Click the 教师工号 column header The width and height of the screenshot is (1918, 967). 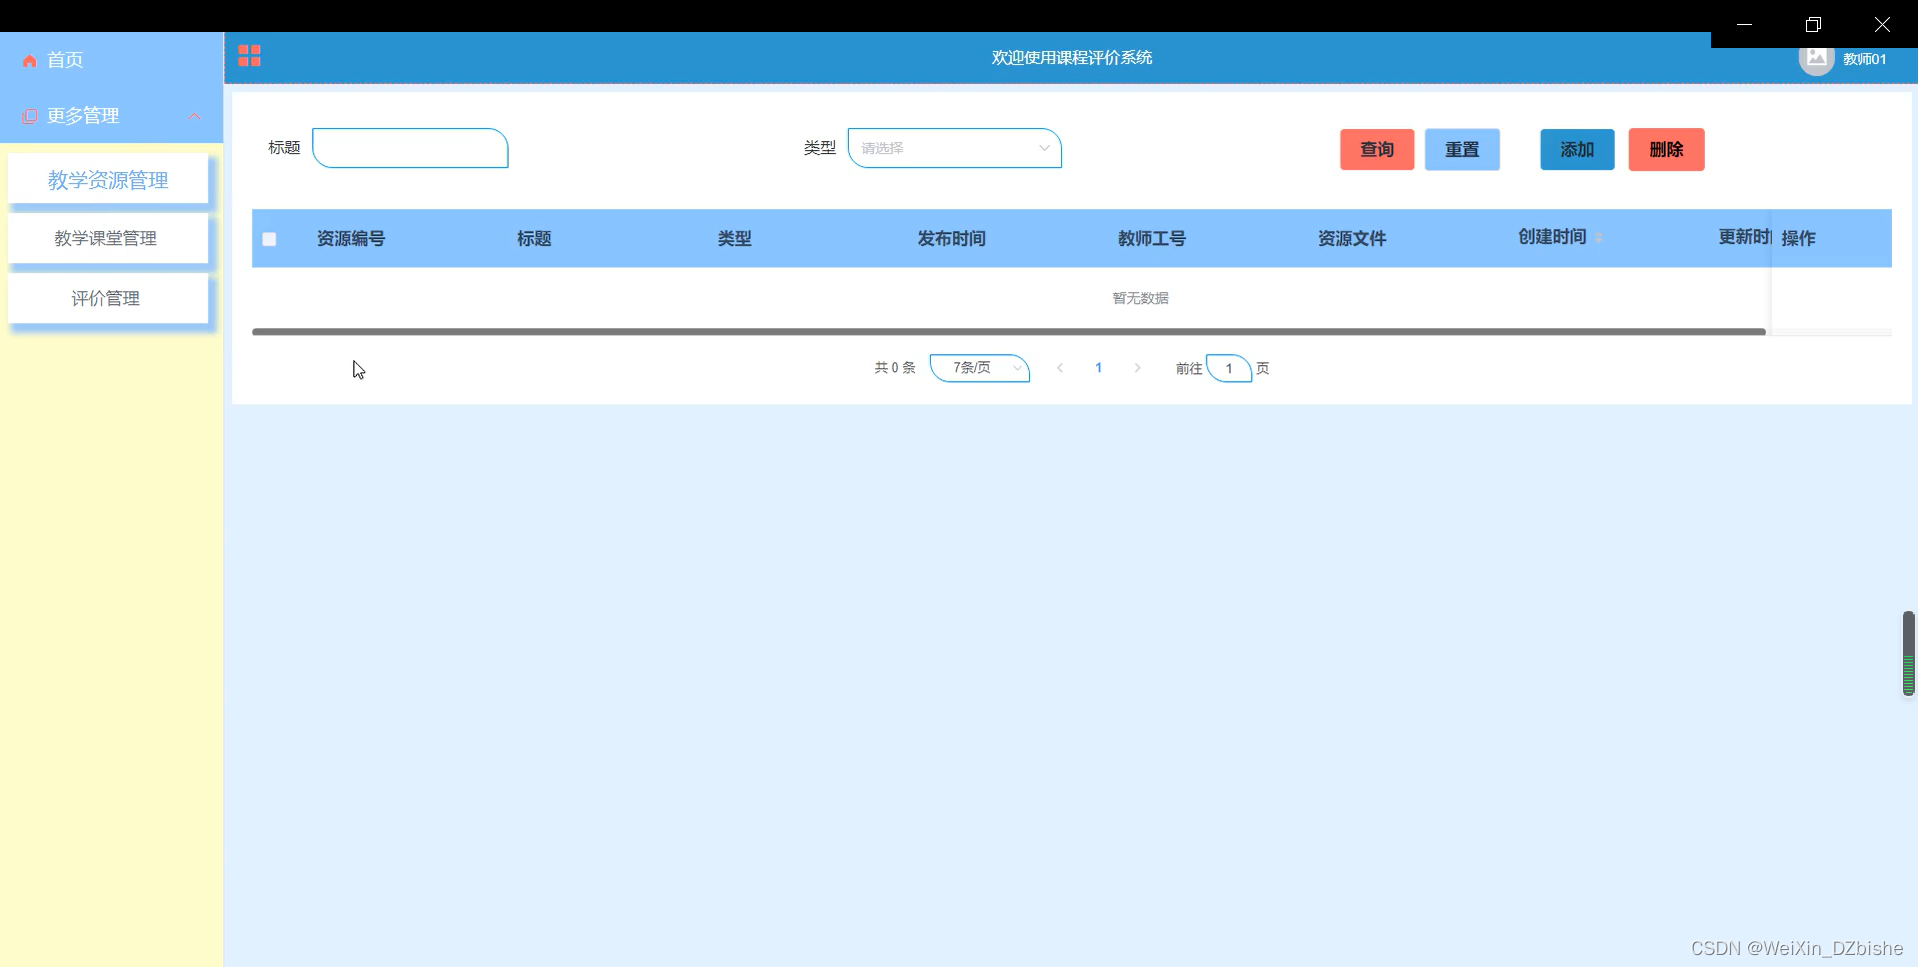(1152, 239)
